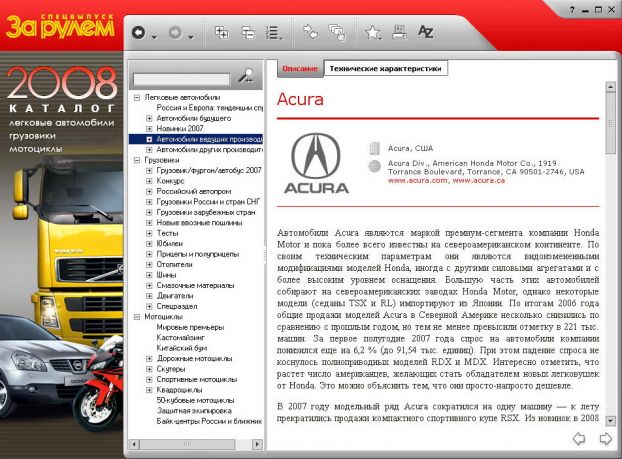Select the Спецраздел tree item
Screen dimensions: 622x459
(177, 306)
